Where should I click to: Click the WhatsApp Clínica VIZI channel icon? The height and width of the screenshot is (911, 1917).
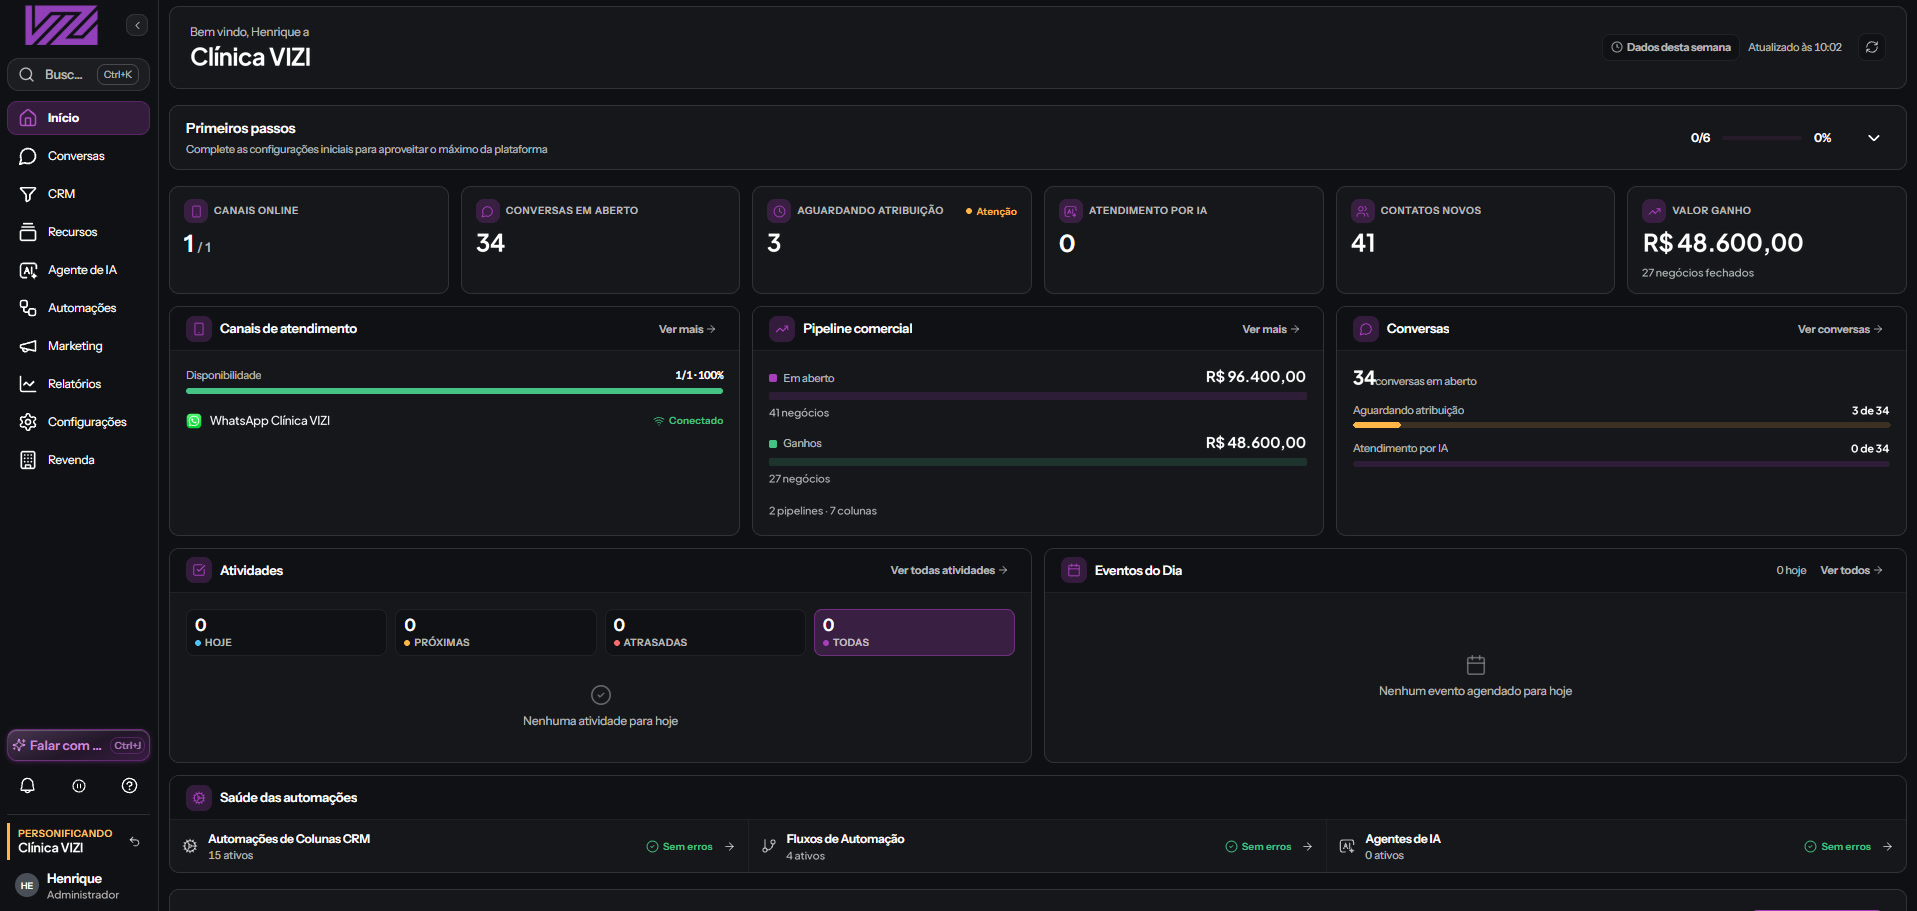click(x=194, y=421)
